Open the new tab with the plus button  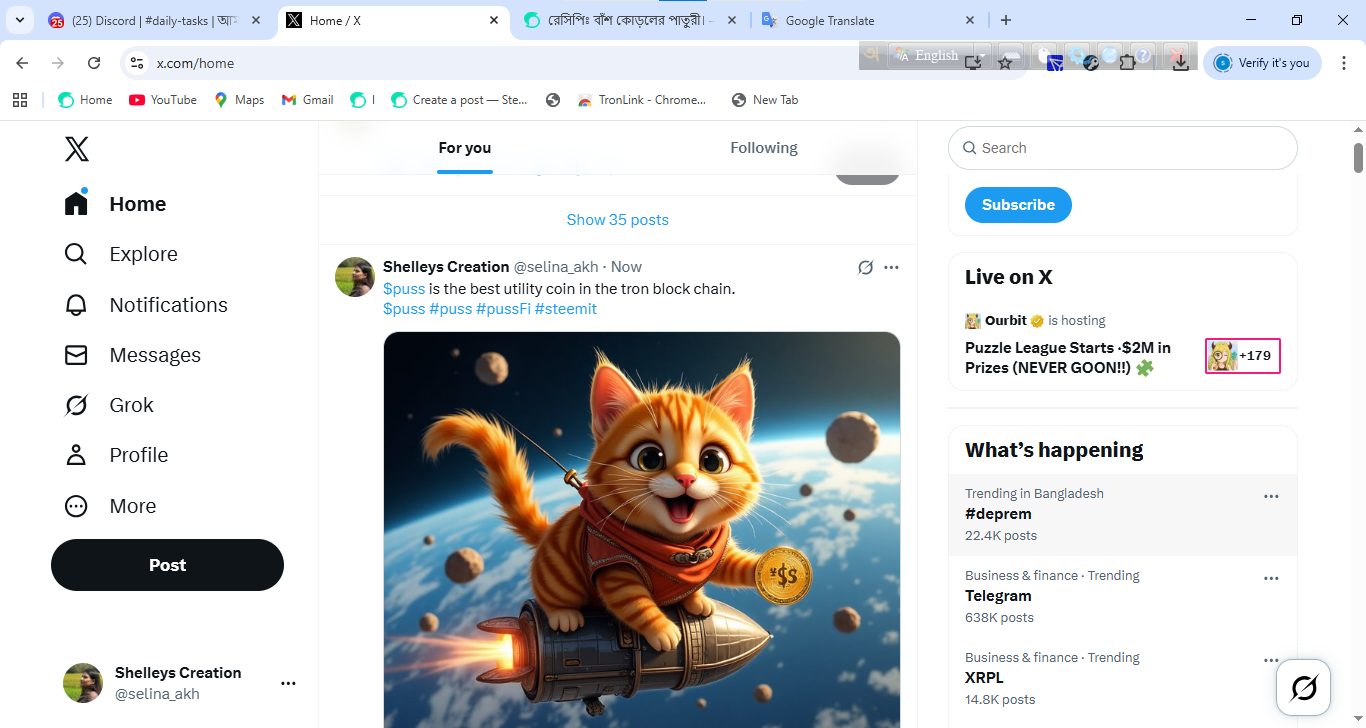pyautogui.click(x=1006, y=20)
